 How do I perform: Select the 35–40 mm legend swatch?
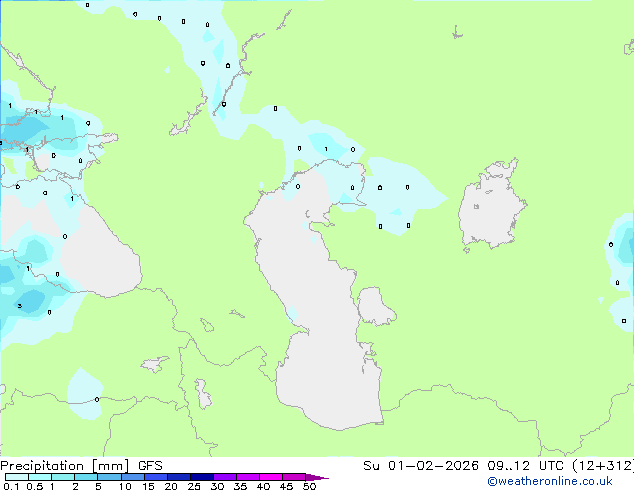click(x=248, y=477)
